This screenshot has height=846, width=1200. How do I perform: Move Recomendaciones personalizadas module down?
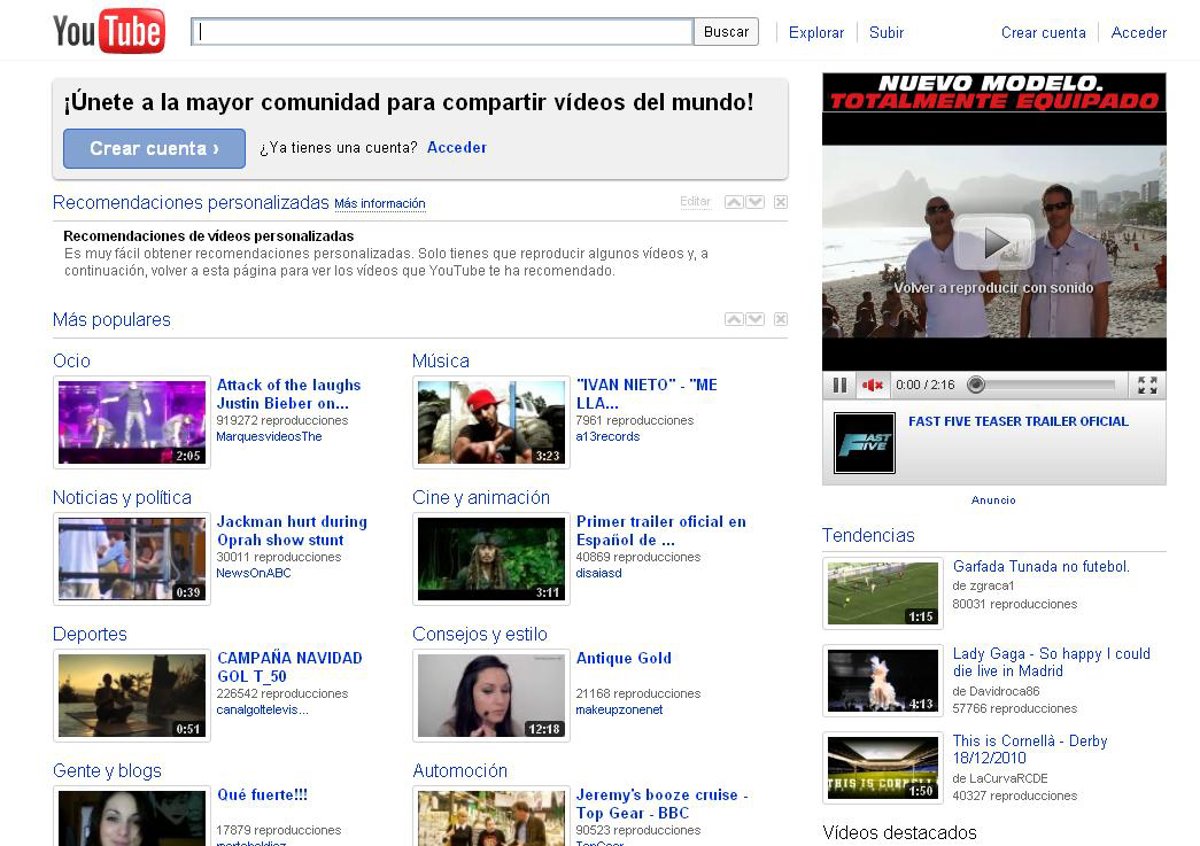pyautogui.click(x=755, y=202)
